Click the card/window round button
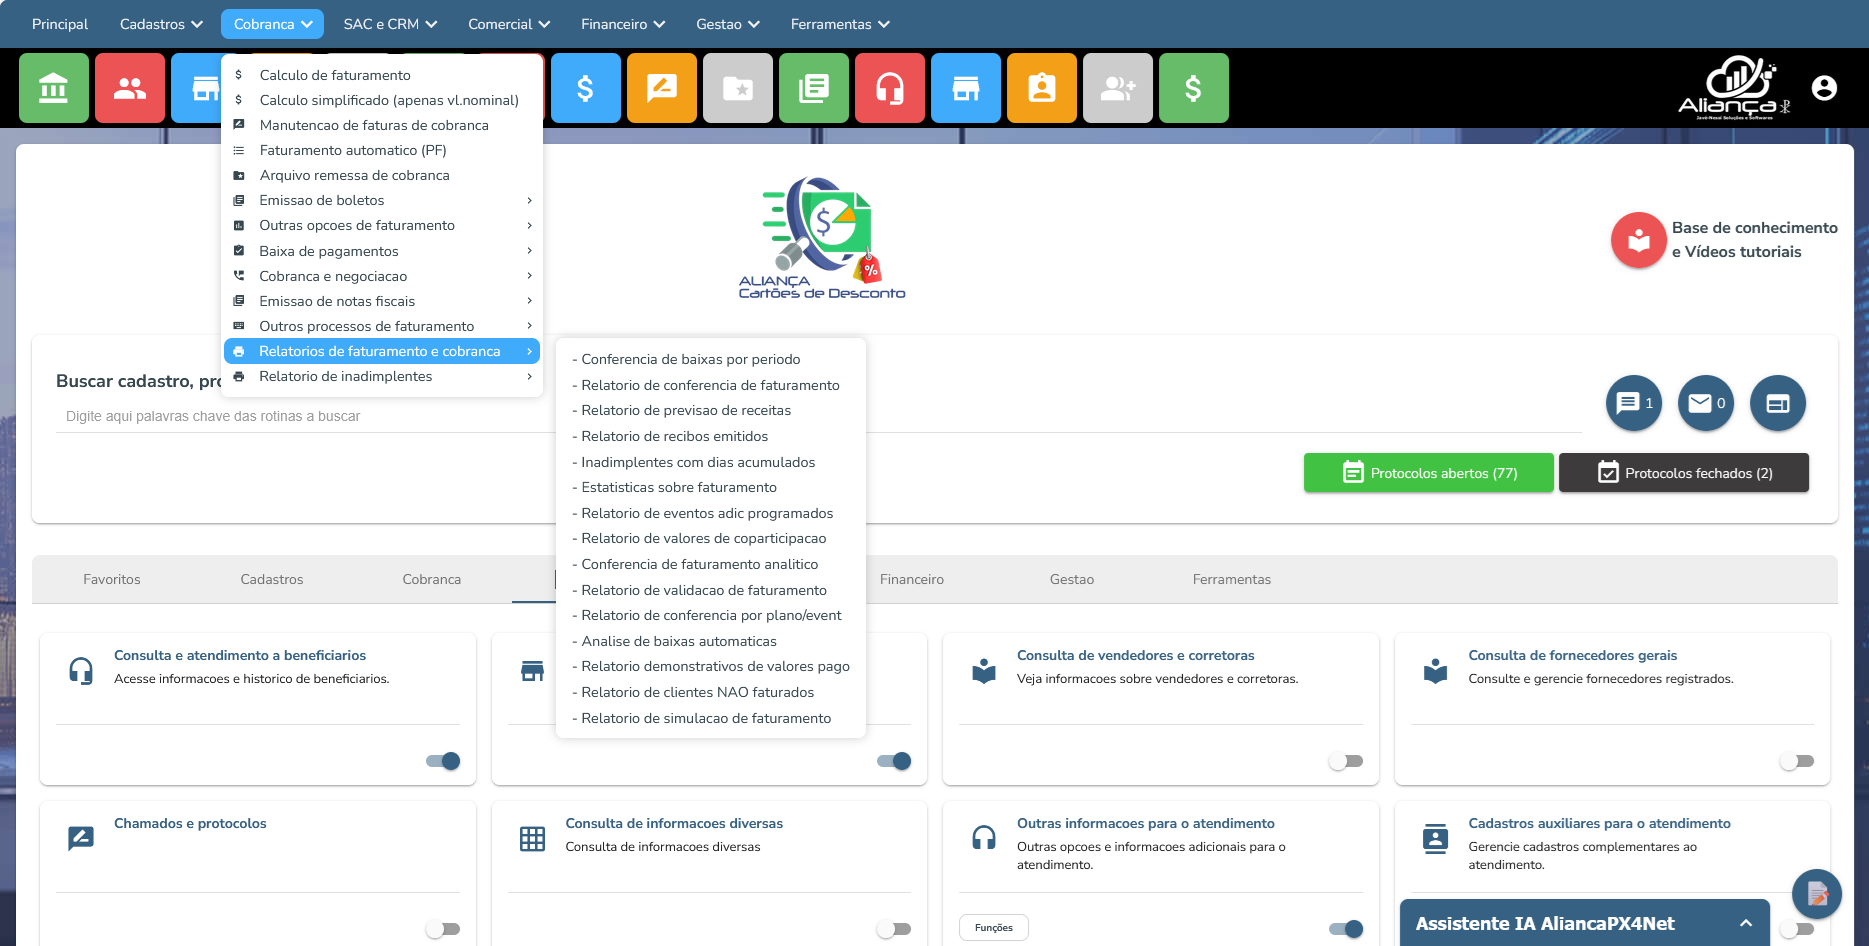 tap(1778, 403)
